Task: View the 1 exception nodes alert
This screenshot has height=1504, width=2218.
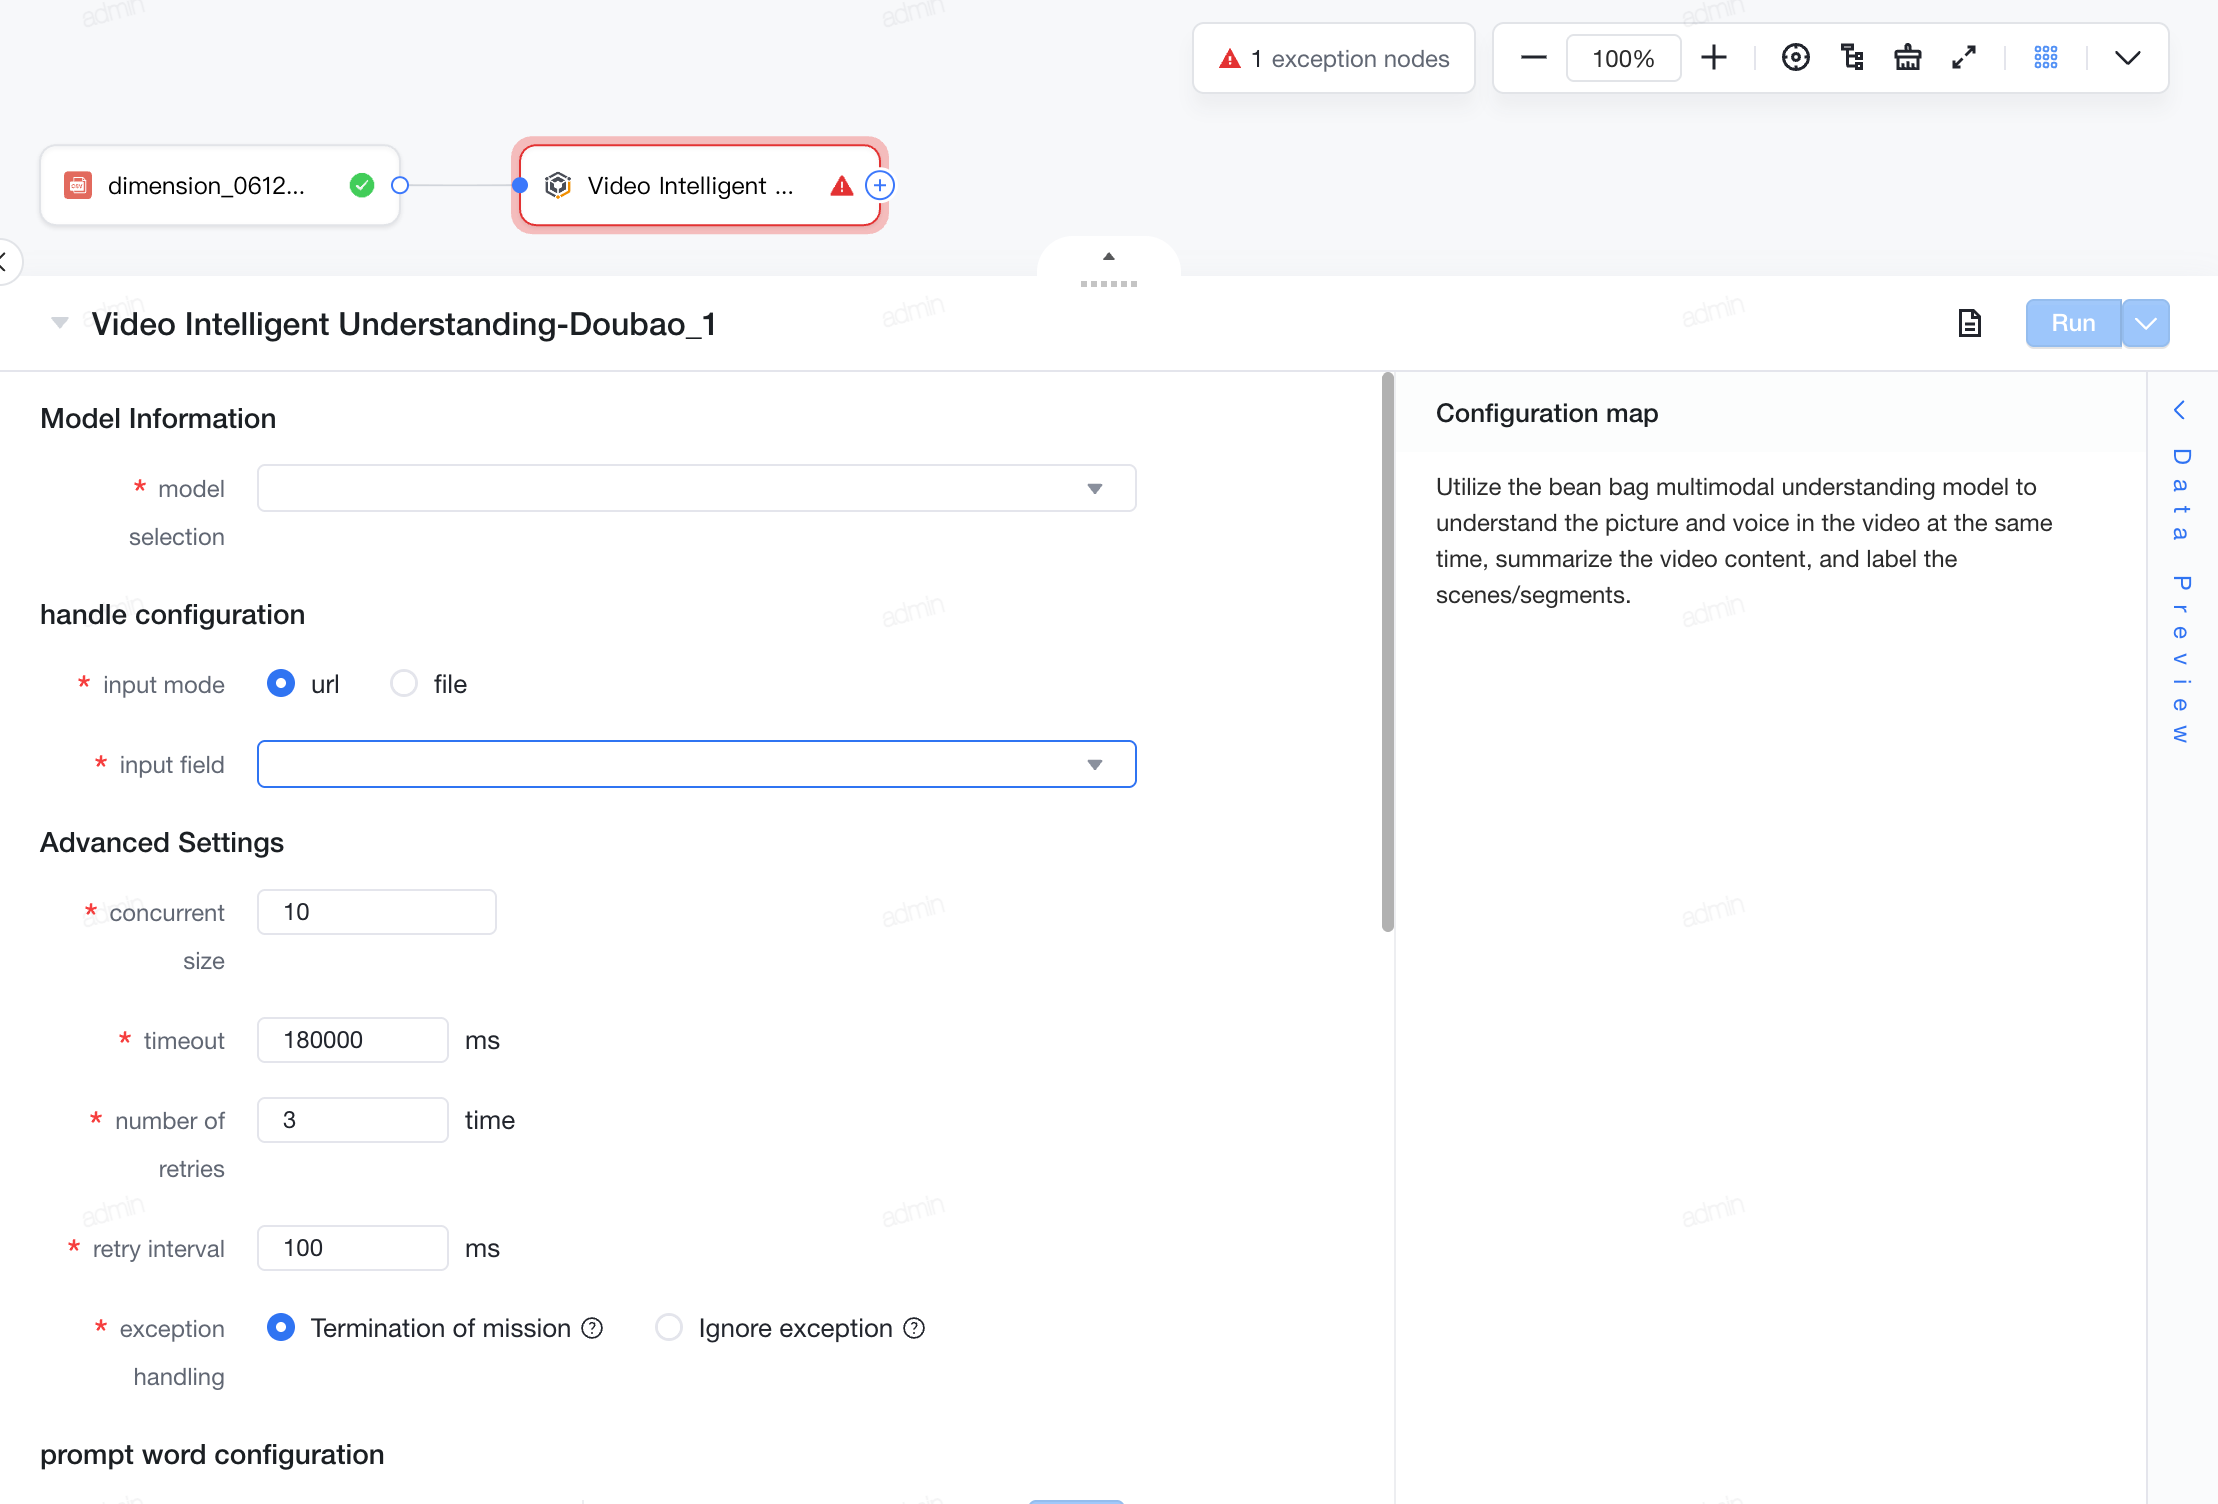Action: pos(1334,58)
